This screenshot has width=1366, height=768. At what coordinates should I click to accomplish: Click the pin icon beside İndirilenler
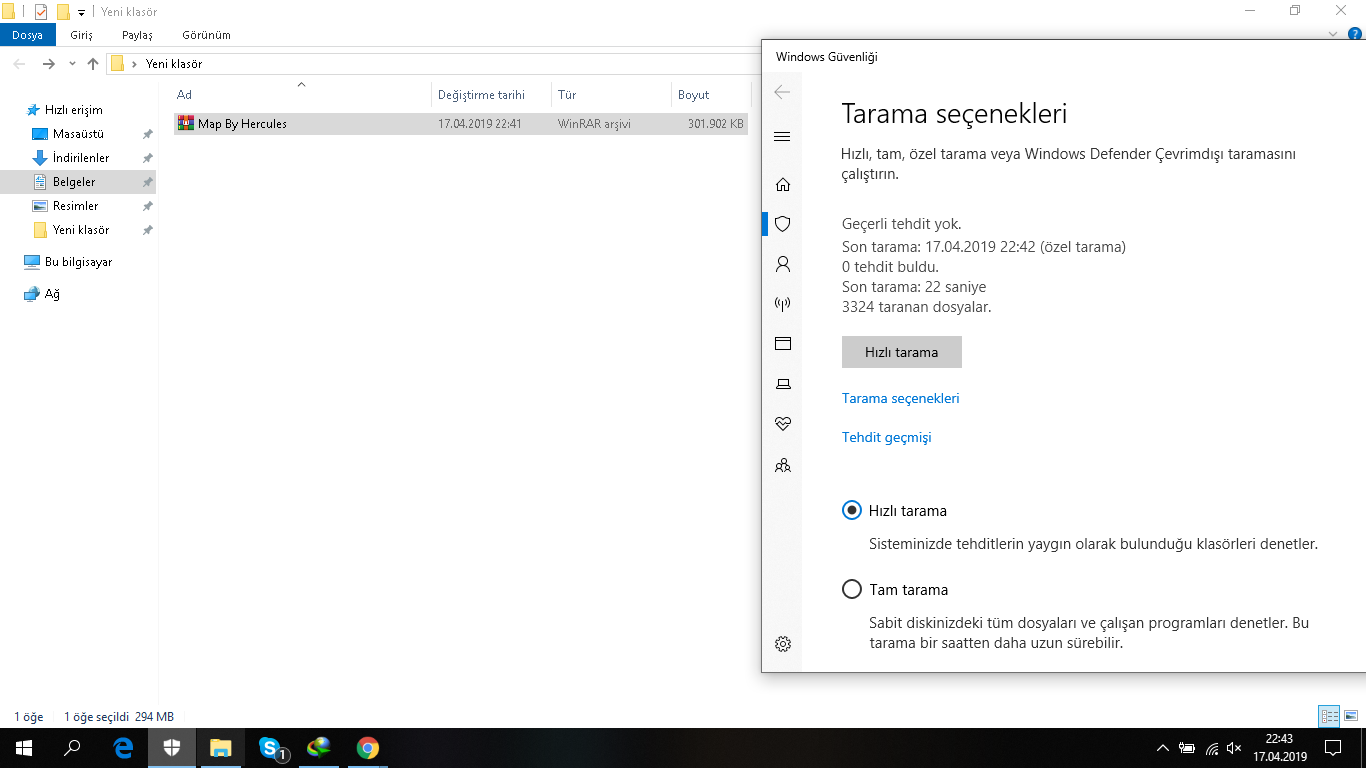[x=147, y=158]
